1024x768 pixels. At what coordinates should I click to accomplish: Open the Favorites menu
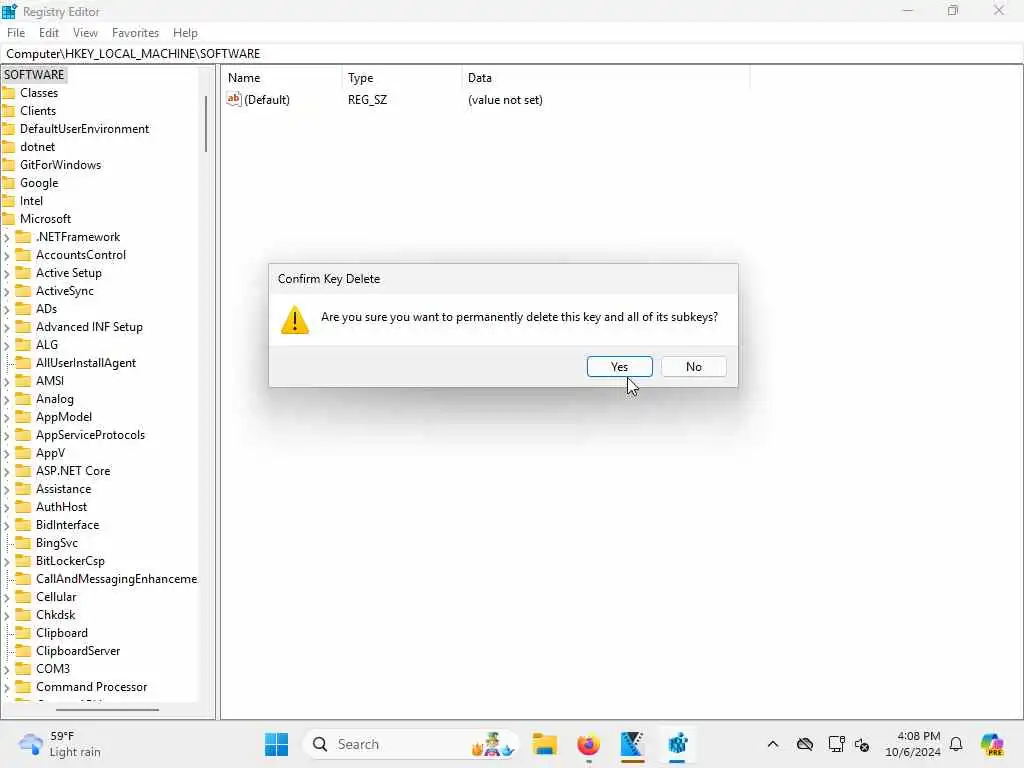(x=135, y=33)
